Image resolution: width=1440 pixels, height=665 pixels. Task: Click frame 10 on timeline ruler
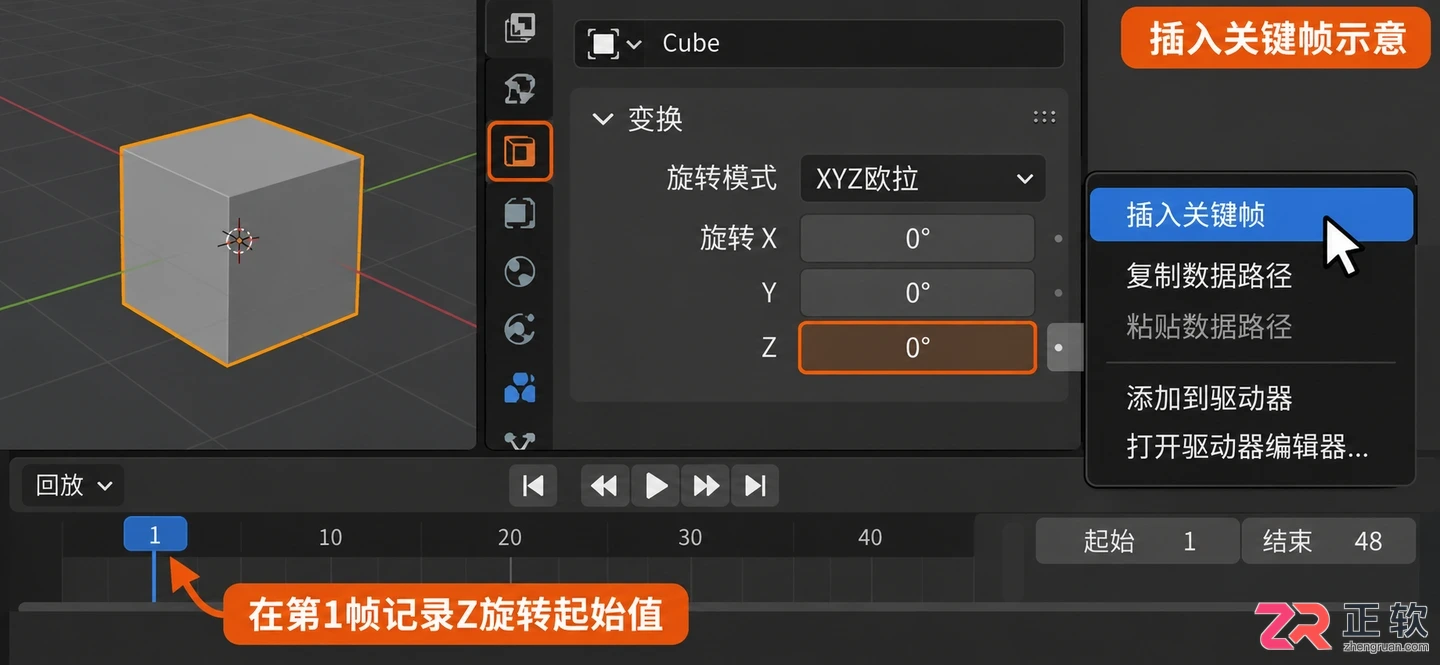[x=330, y=538]
